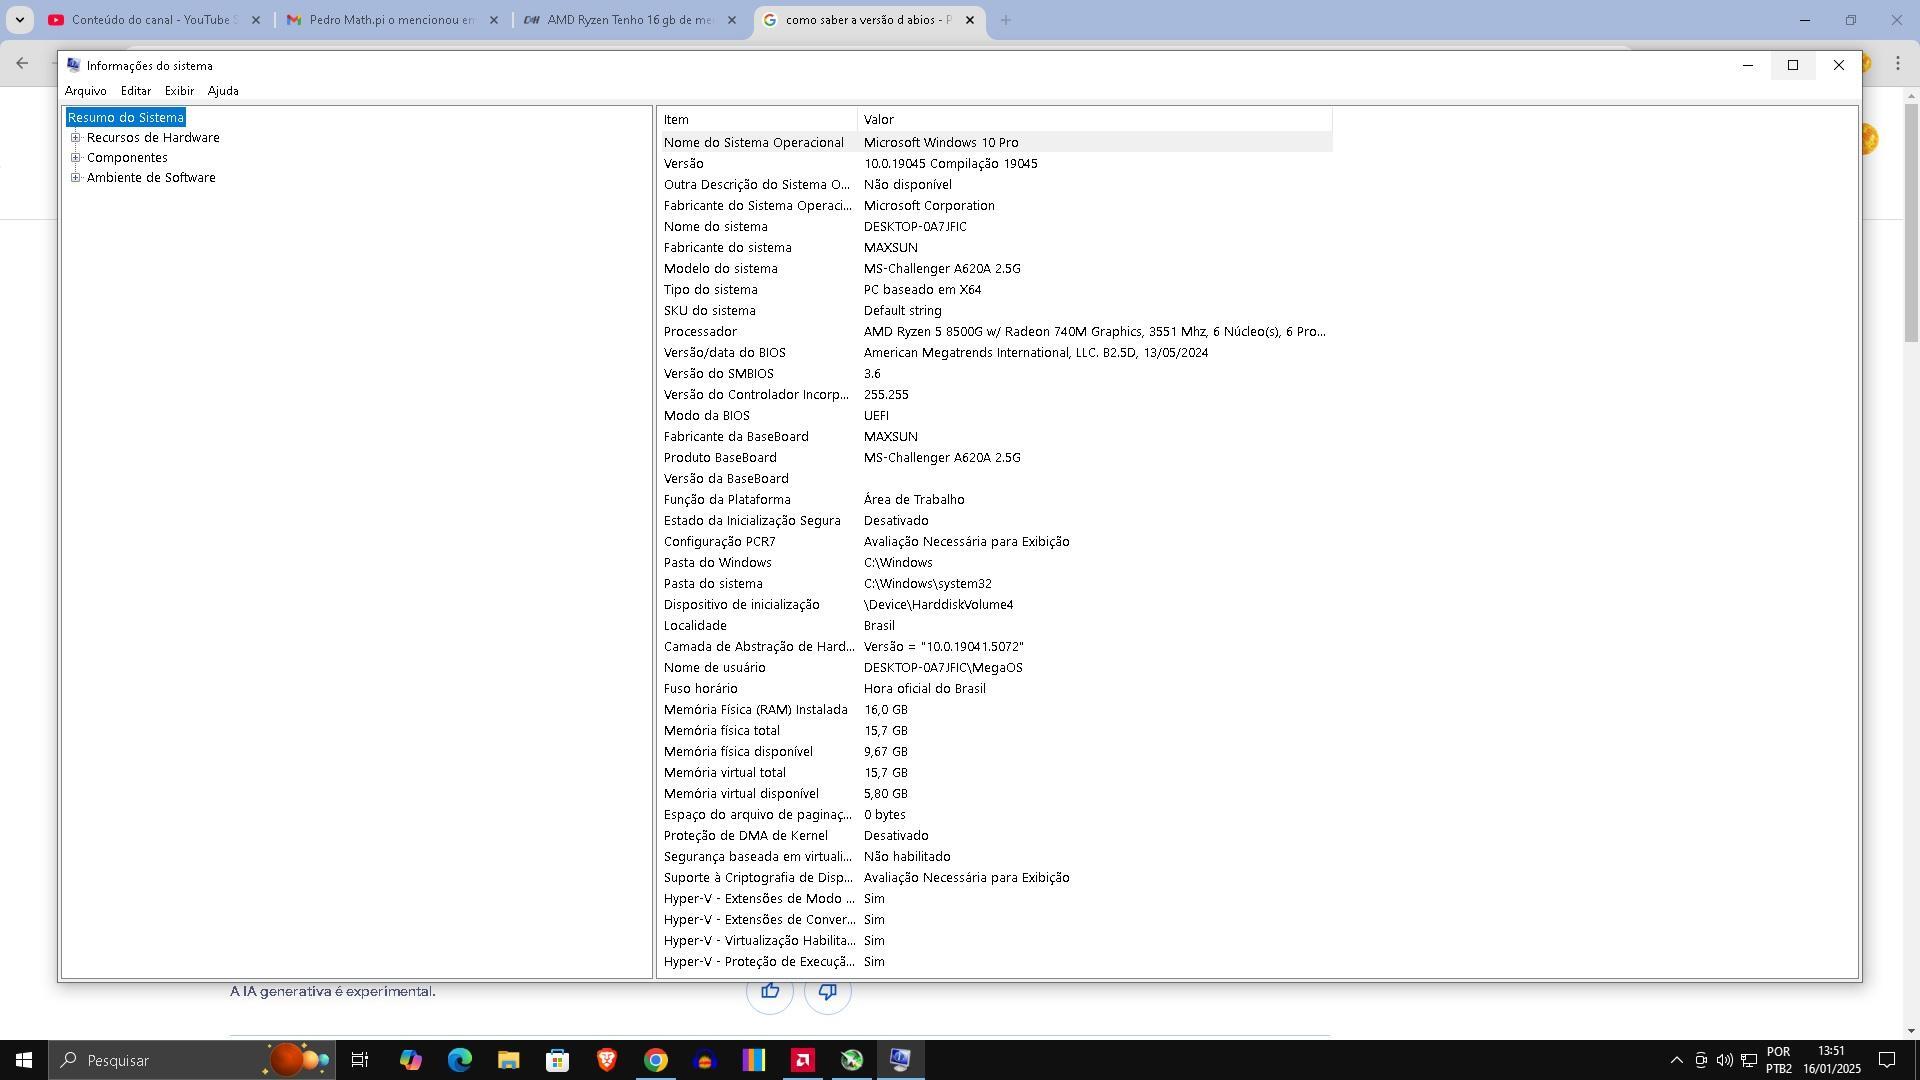Open the colorful striped app in the taskbar

pyautogui.click(x=753, y=1060)
